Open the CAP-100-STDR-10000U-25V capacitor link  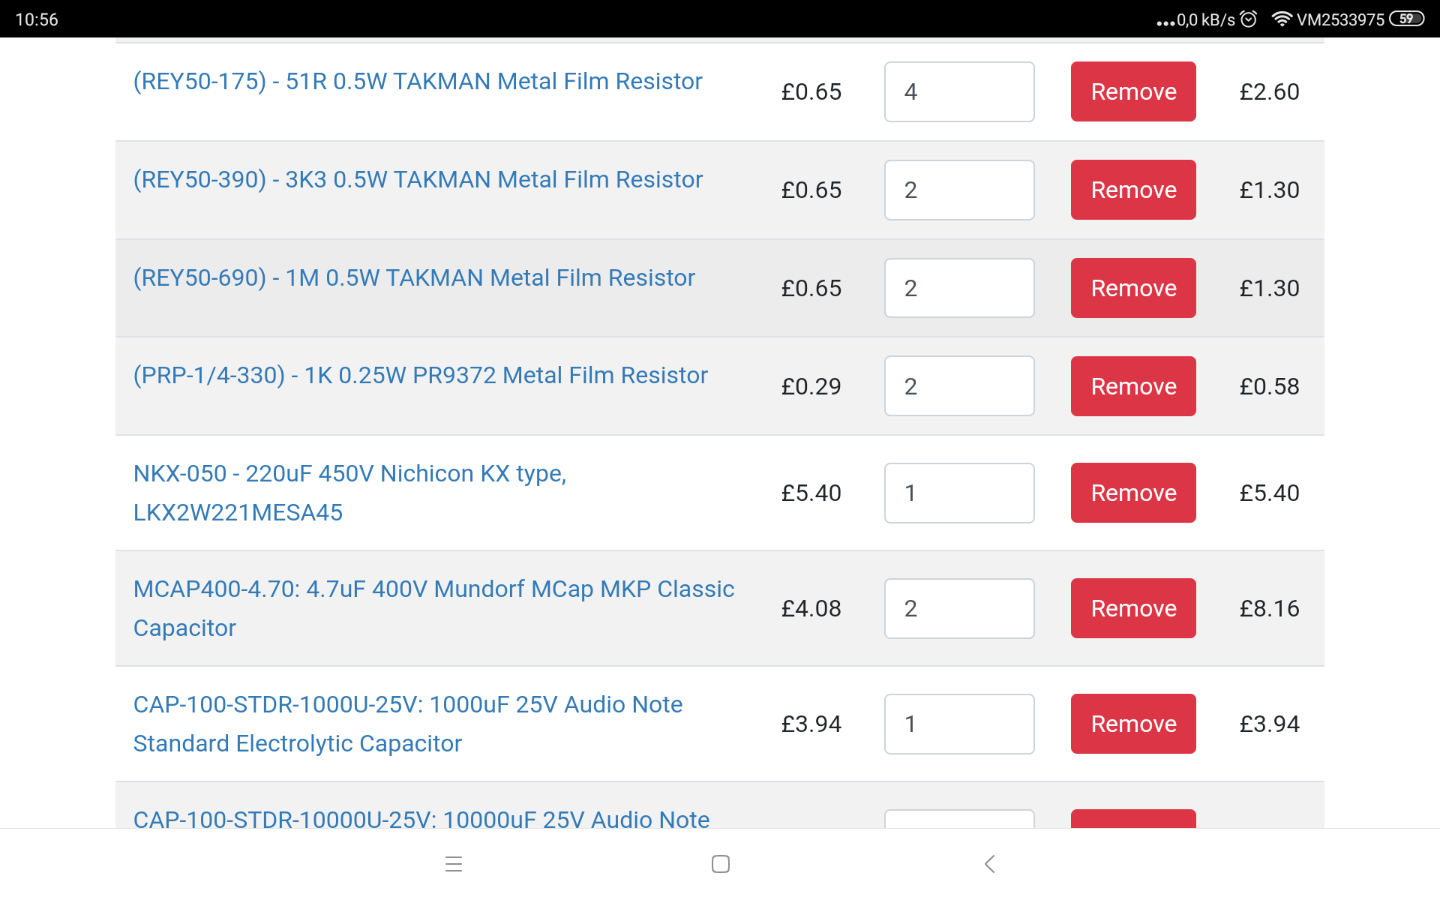421,819
